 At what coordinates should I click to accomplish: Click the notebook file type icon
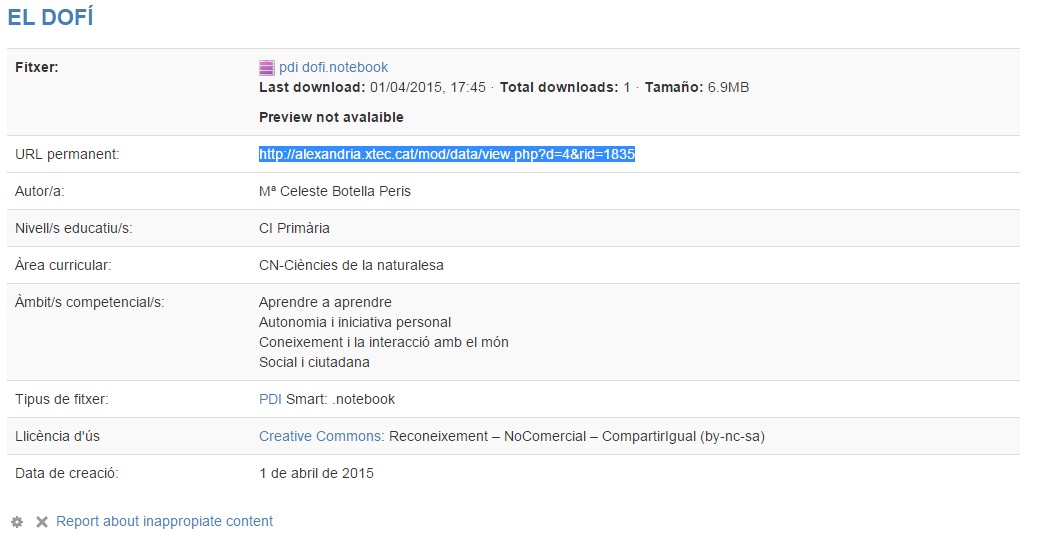(x=267, y=68)
